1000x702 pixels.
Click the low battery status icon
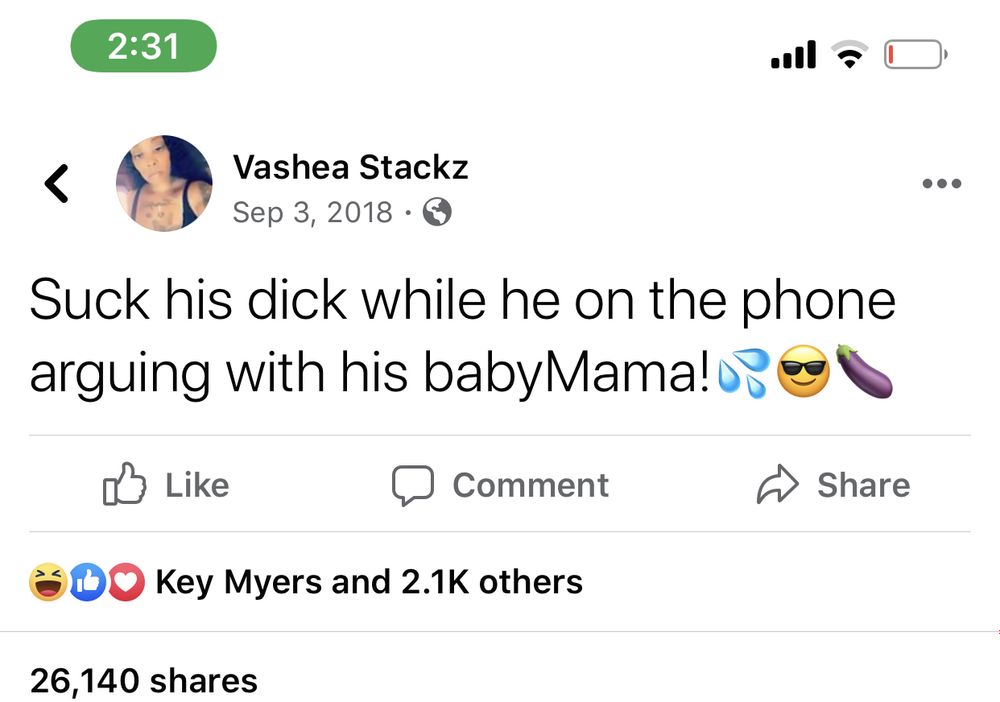[x=915, y=54]
